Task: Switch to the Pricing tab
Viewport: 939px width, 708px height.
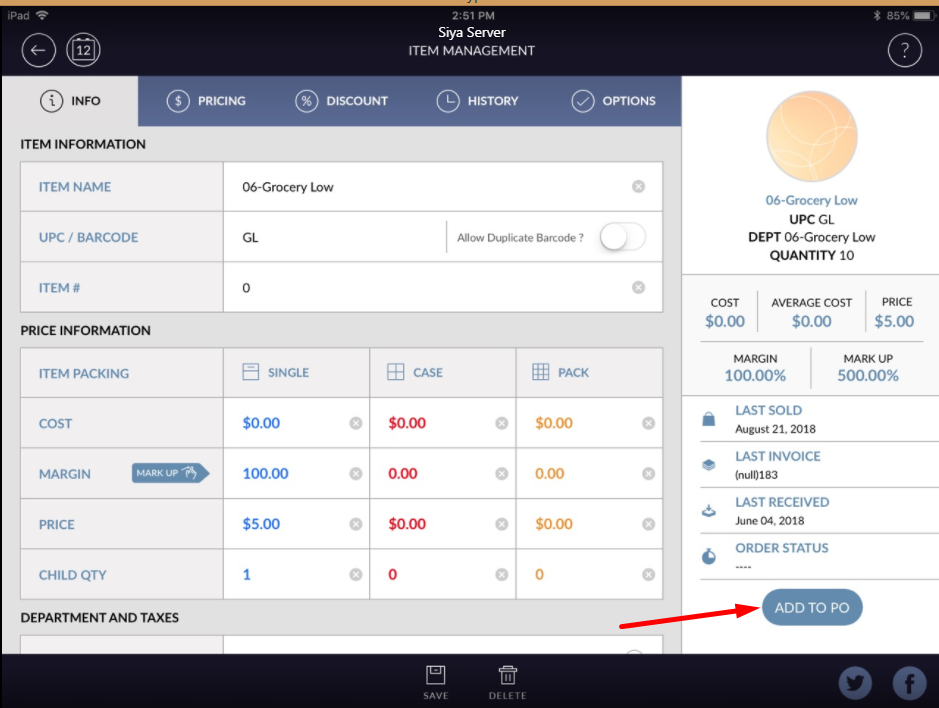Action: pyautogui.click(x=207, y=101)
